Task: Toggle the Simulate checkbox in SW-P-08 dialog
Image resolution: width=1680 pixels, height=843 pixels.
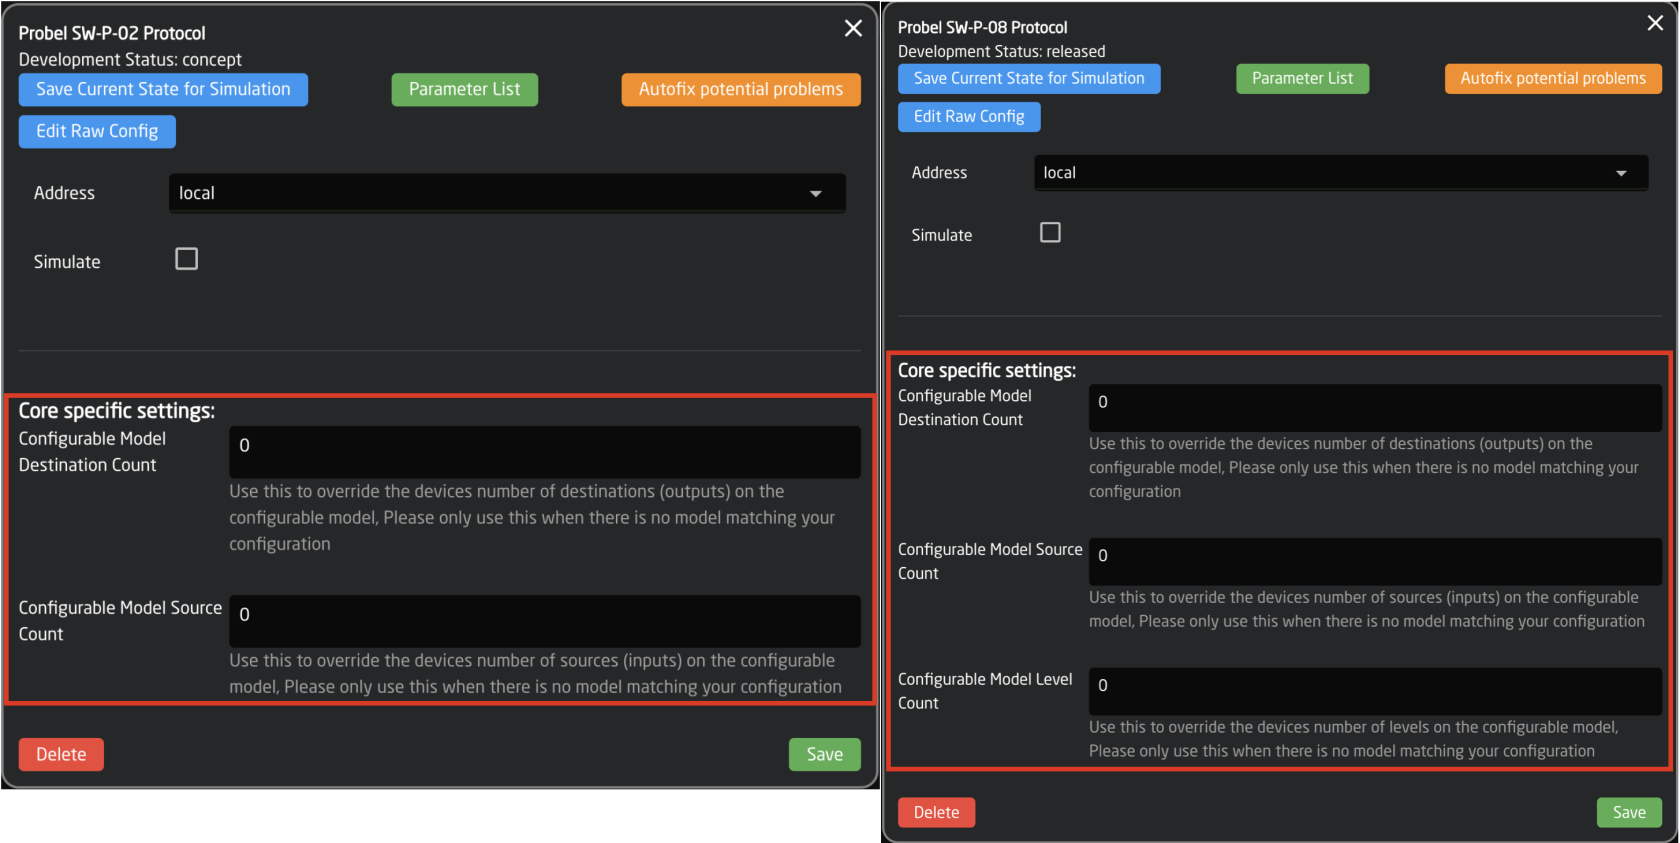Action: [1050, 232]
